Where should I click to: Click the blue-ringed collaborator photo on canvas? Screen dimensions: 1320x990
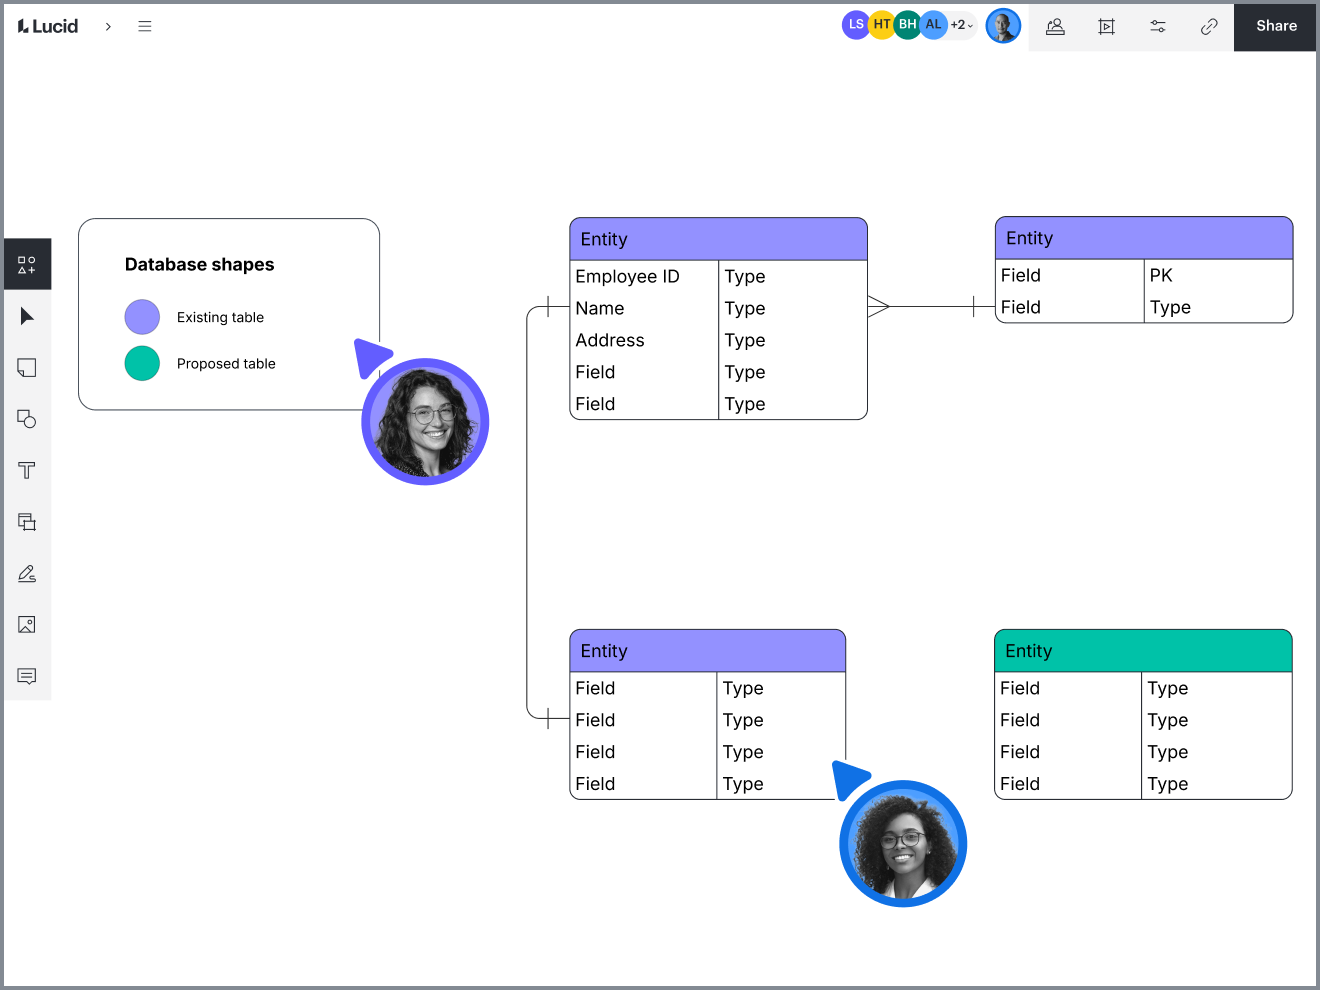click(903, 843)
